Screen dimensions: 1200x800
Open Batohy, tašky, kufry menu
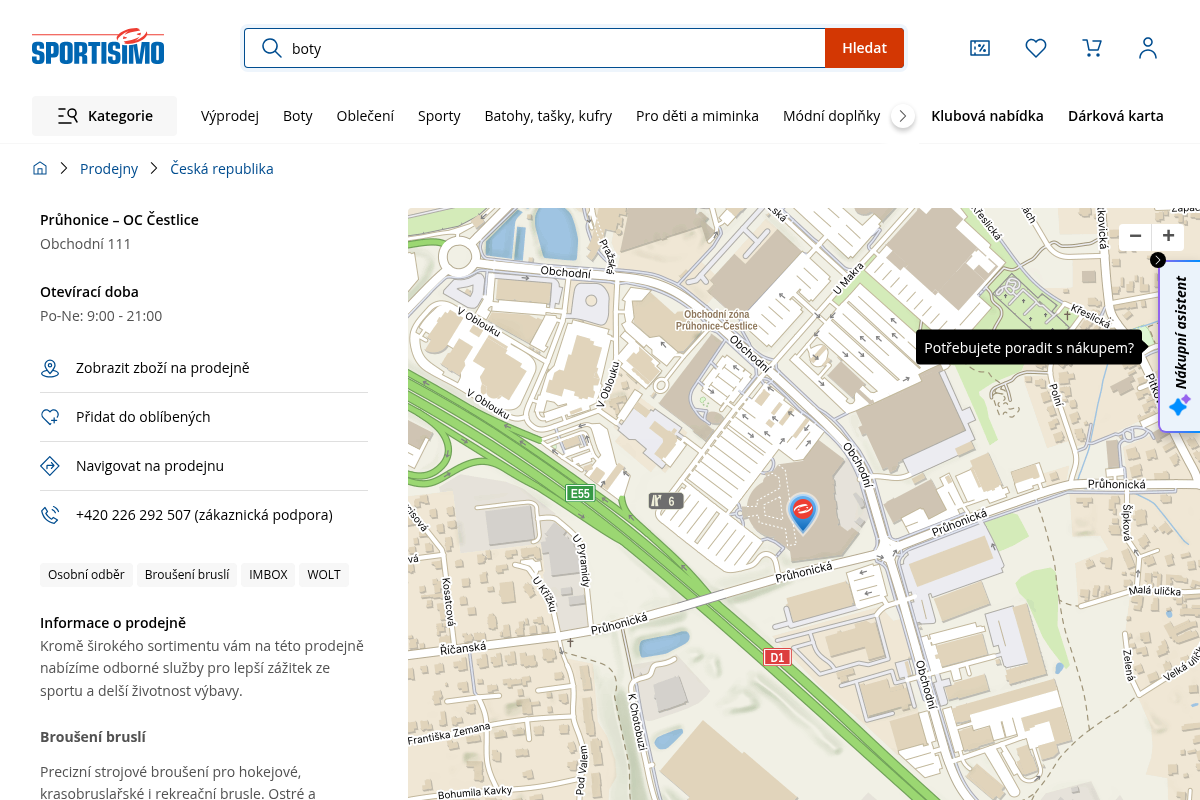click(548, 116)
